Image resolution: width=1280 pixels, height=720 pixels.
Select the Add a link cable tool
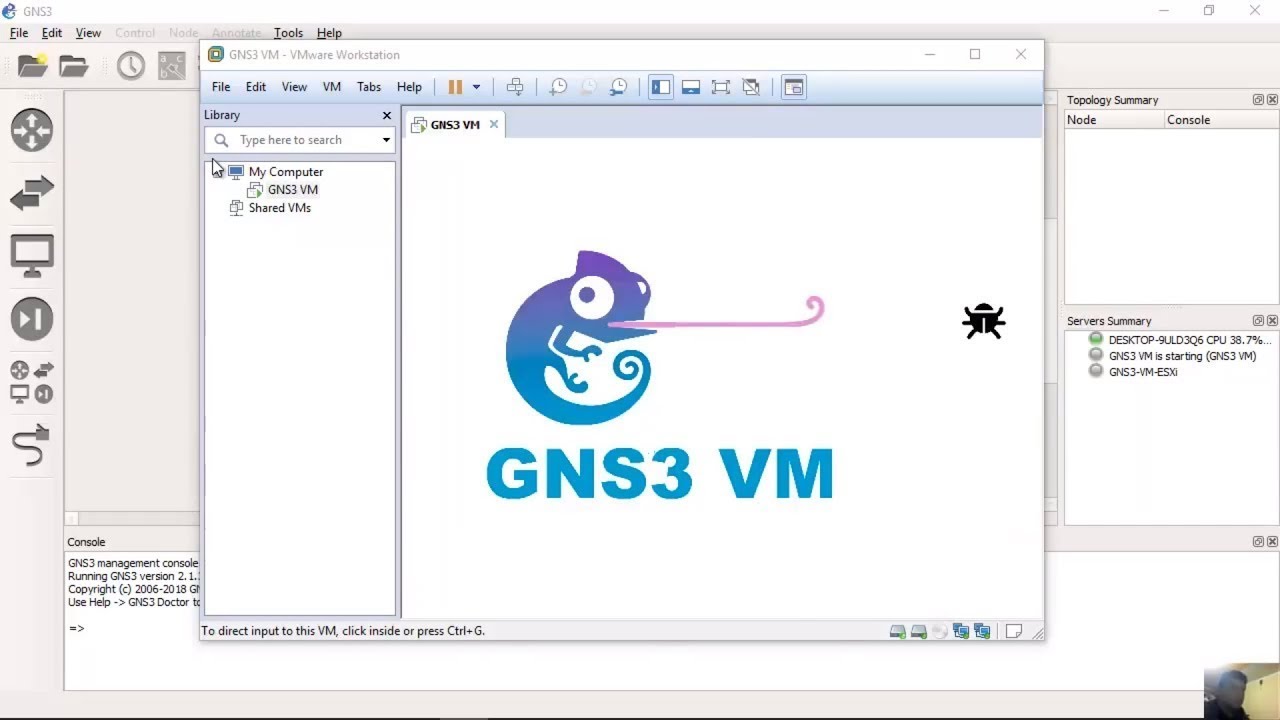click(32, 445)
